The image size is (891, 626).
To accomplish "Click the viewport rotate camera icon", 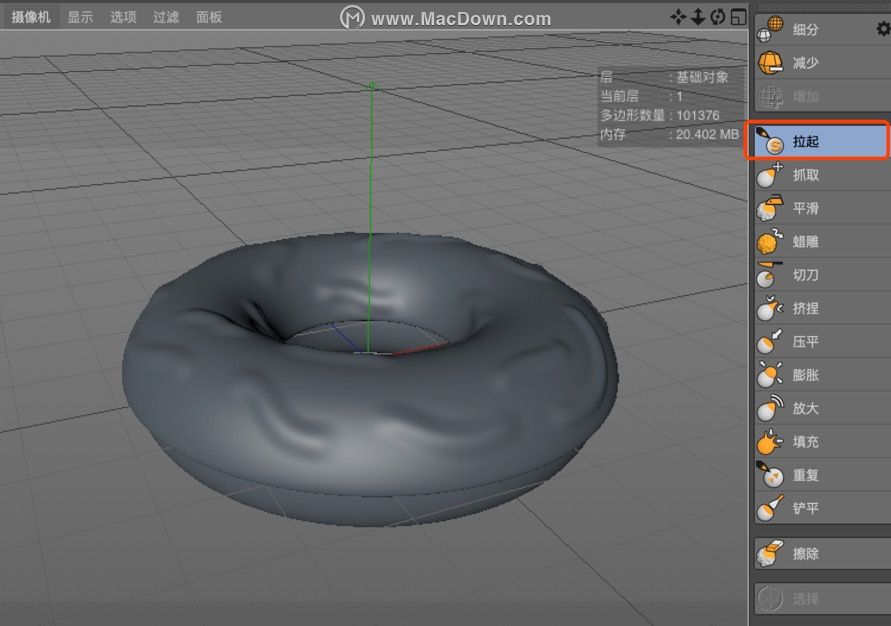I will pos(718,17).
